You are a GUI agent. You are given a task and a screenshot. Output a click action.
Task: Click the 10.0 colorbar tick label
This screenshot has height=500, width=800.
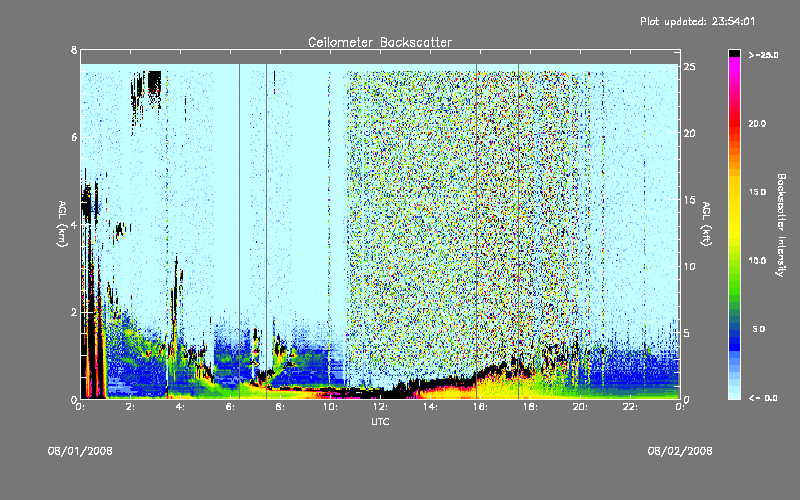click(x=757, y=261)
